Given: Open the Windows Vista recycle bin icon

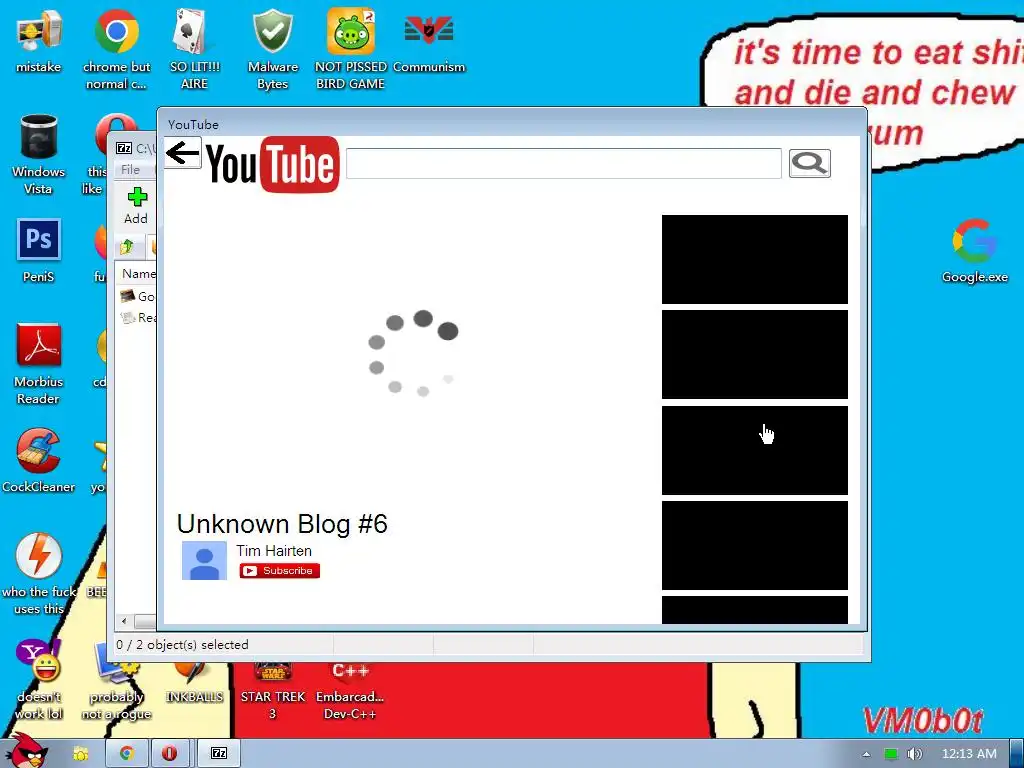Looking at the screenshot, I should point(39,154).
